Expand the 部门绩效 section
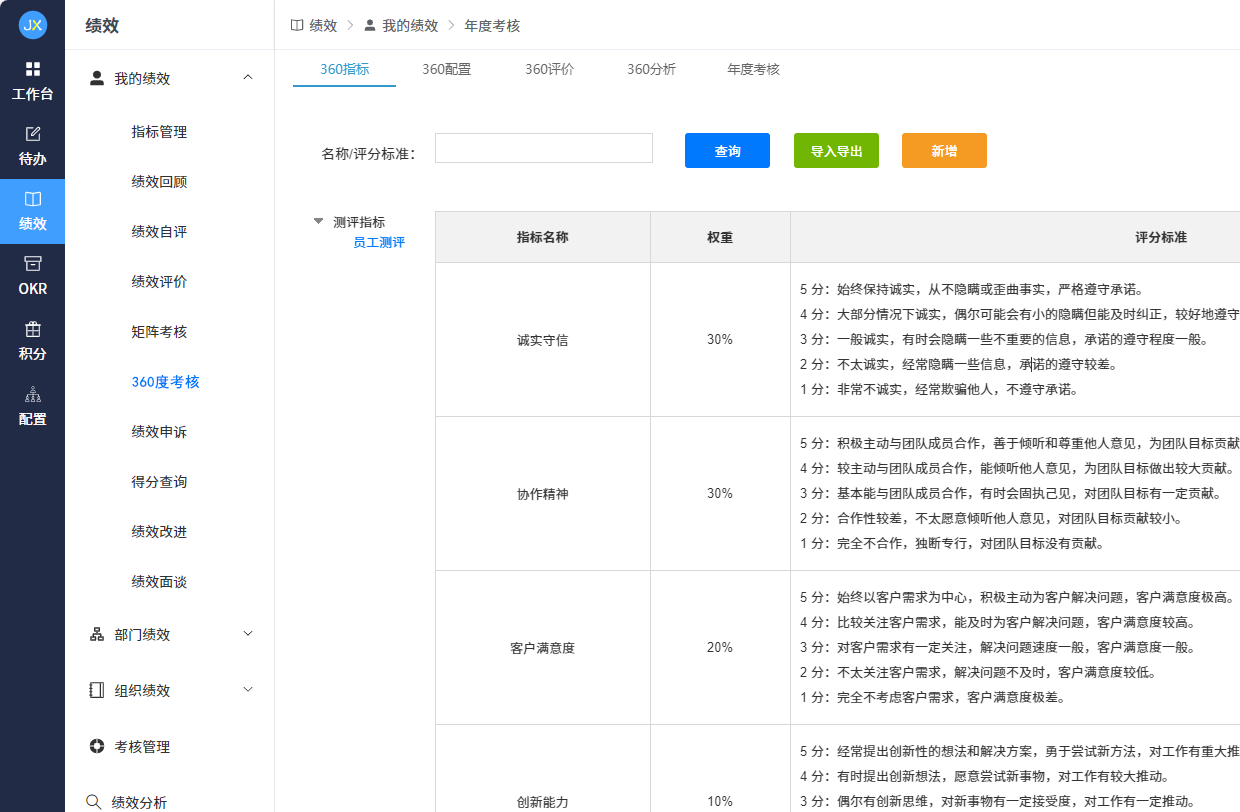Screen dimensions: 1240x812 click(x=247, y=633)
